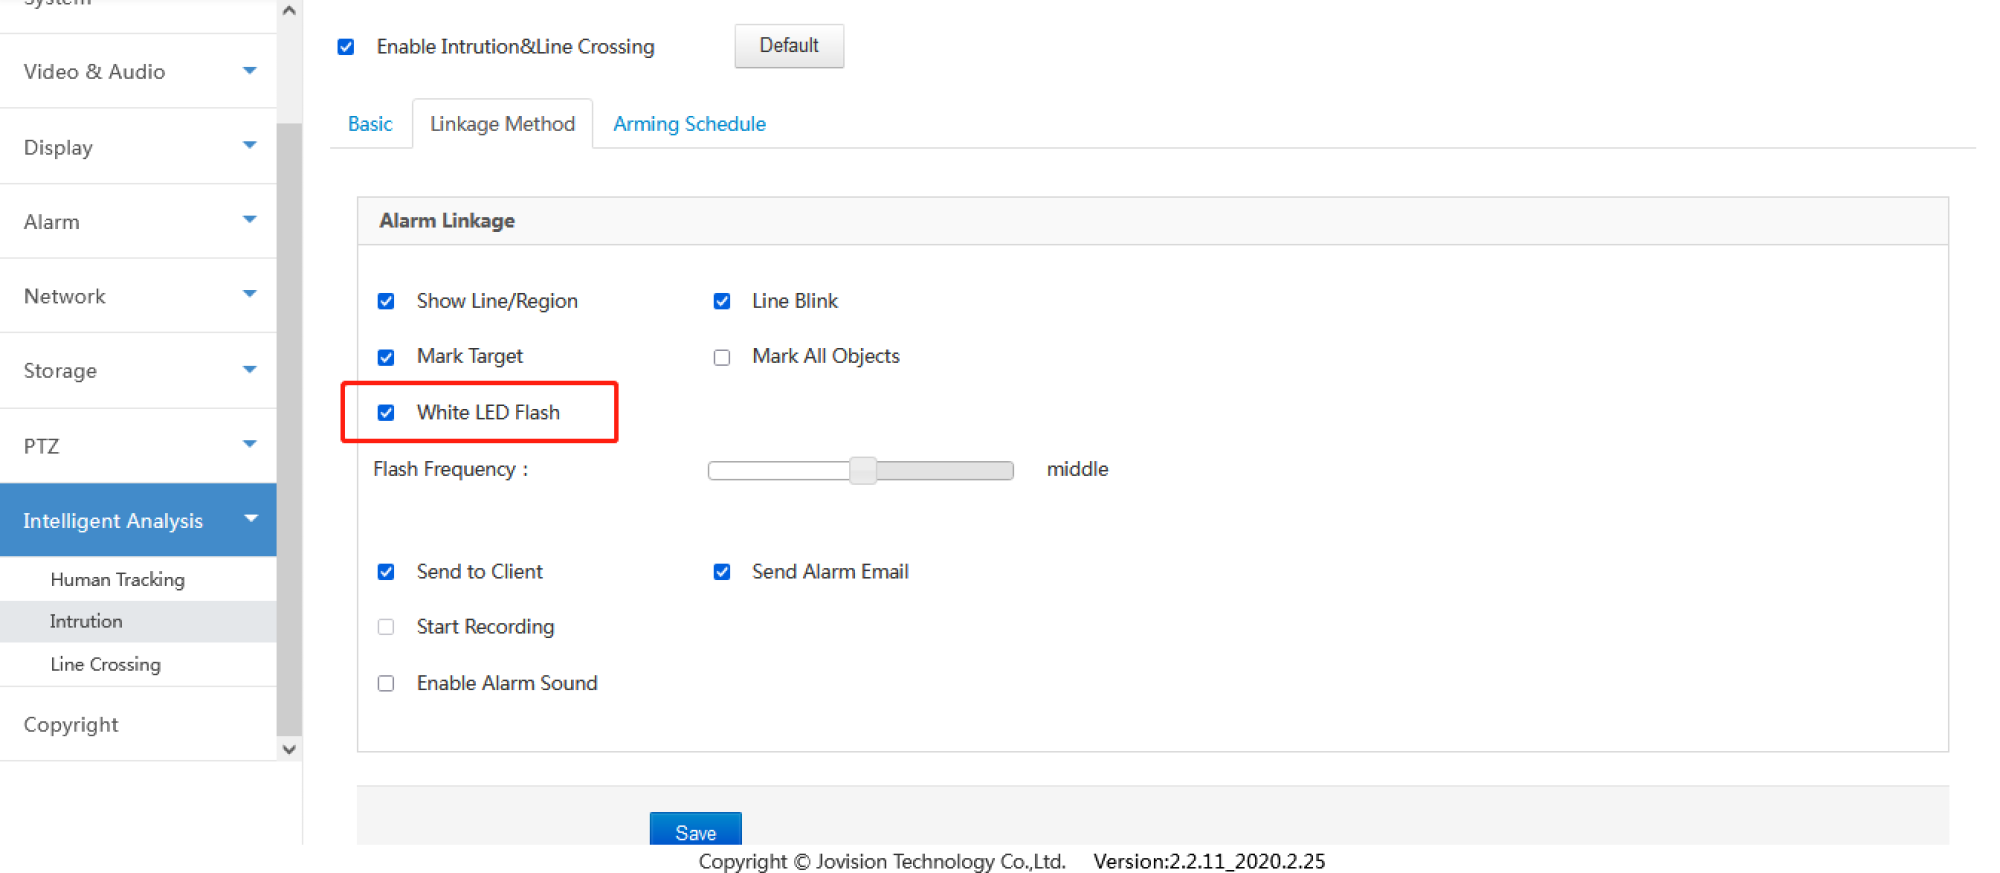Disable the White LED Flash checkbox
2000x873 pixels.
click(386, 413)
